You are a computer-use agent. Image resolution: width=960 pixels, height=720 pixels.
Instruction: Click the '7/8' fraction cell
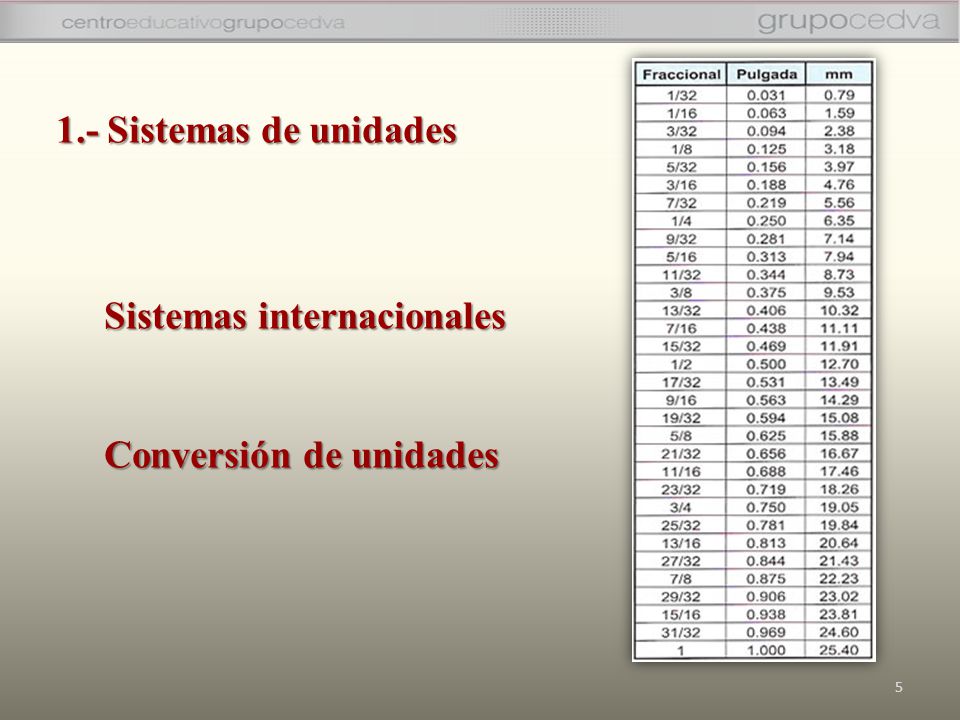[681, 579]
